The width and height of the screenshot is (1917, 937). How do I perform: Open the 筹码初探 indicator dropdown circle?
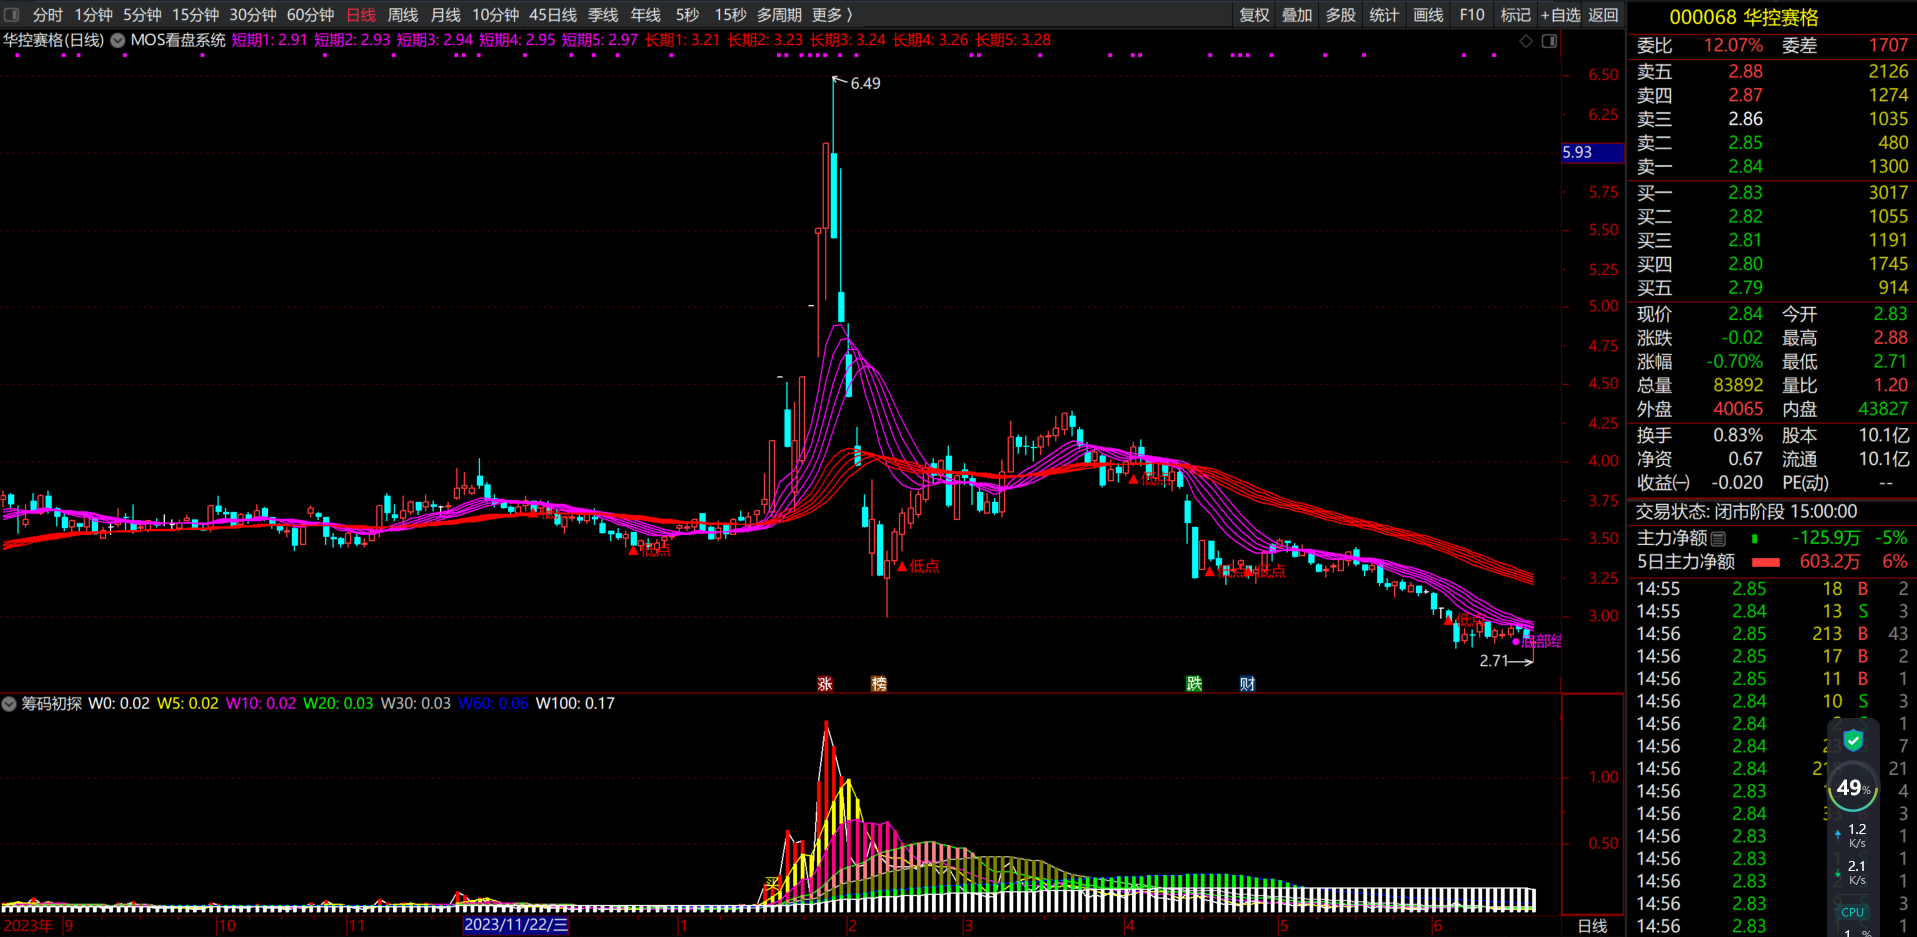[9, 704]
